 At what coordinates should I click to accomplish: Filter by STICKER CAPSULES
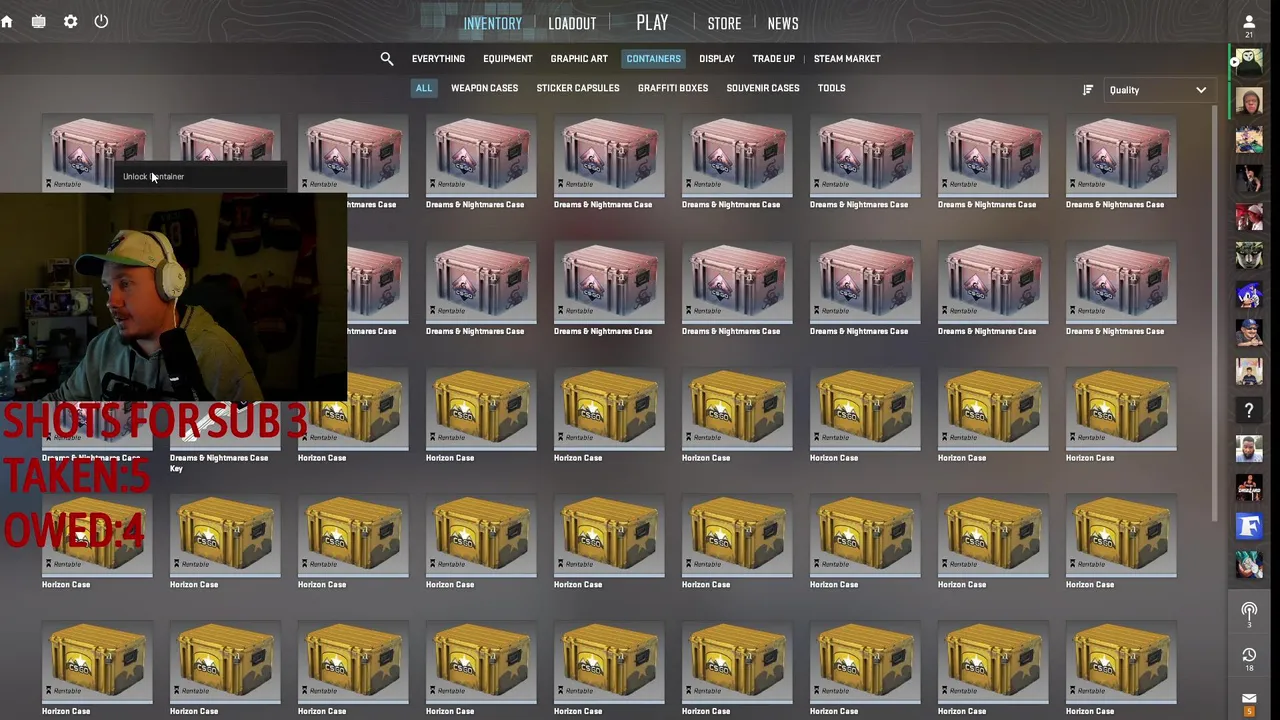(578, 88)
